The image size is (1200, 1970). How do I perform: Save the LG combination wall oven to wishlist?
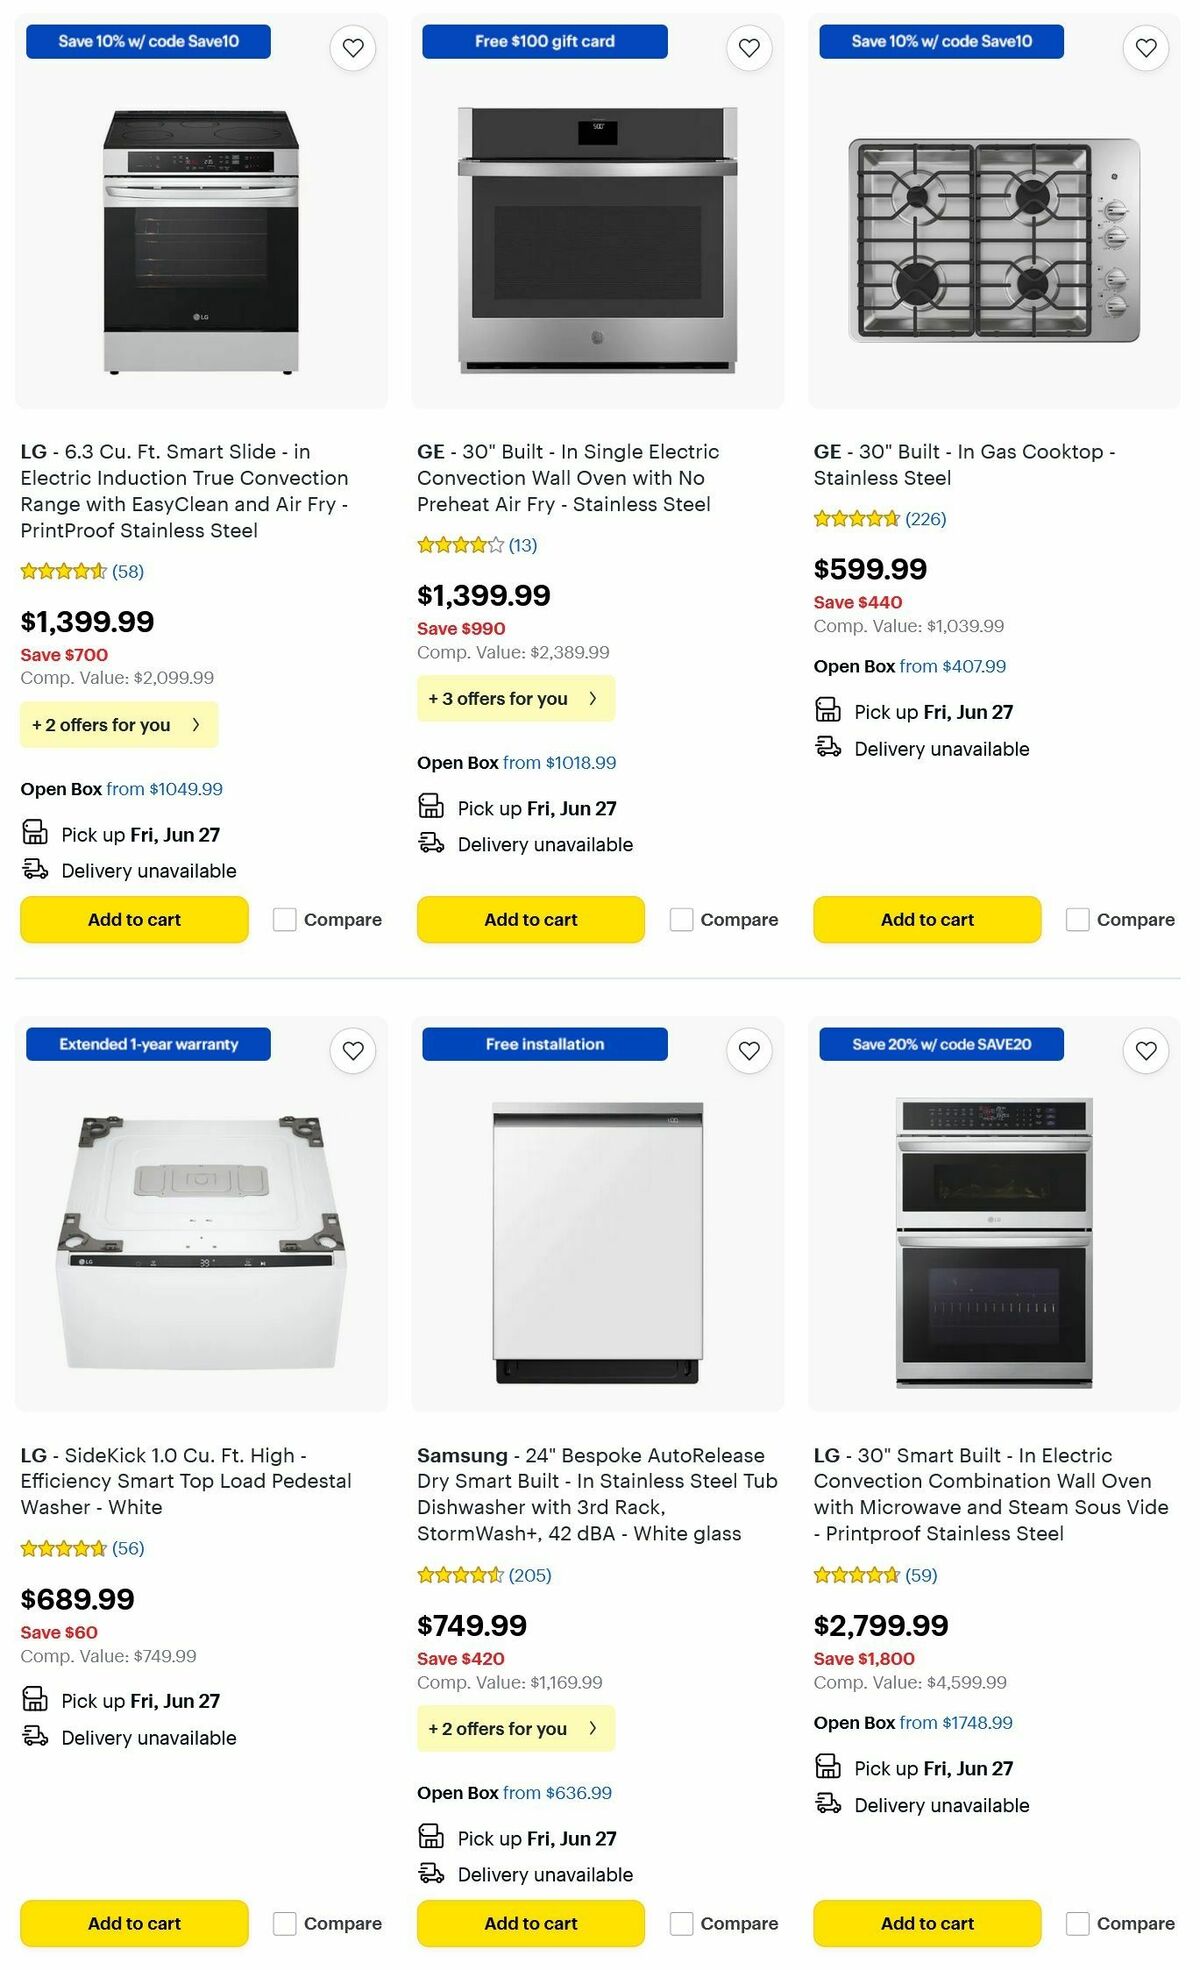1145,1051
